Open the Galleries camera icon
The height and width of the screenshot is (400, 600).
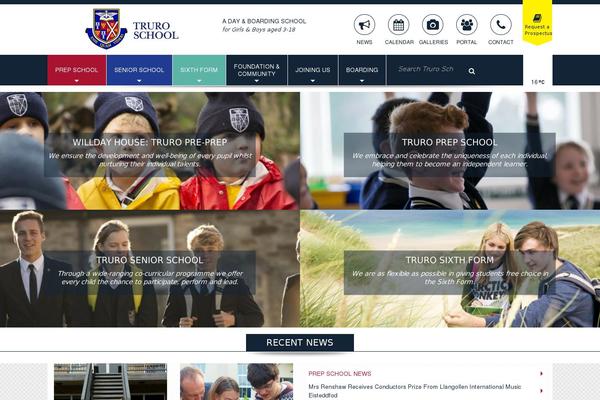(x=433, y=25)
